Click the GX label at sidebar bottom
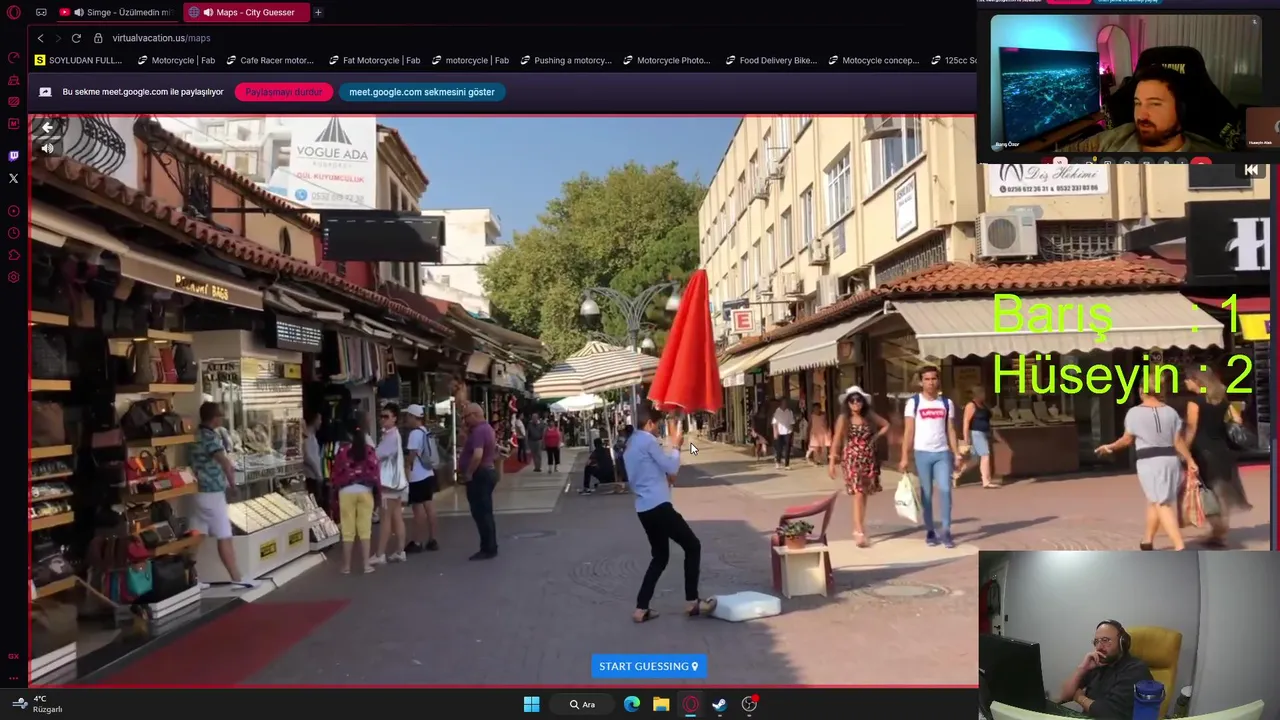 click(13, 656)
